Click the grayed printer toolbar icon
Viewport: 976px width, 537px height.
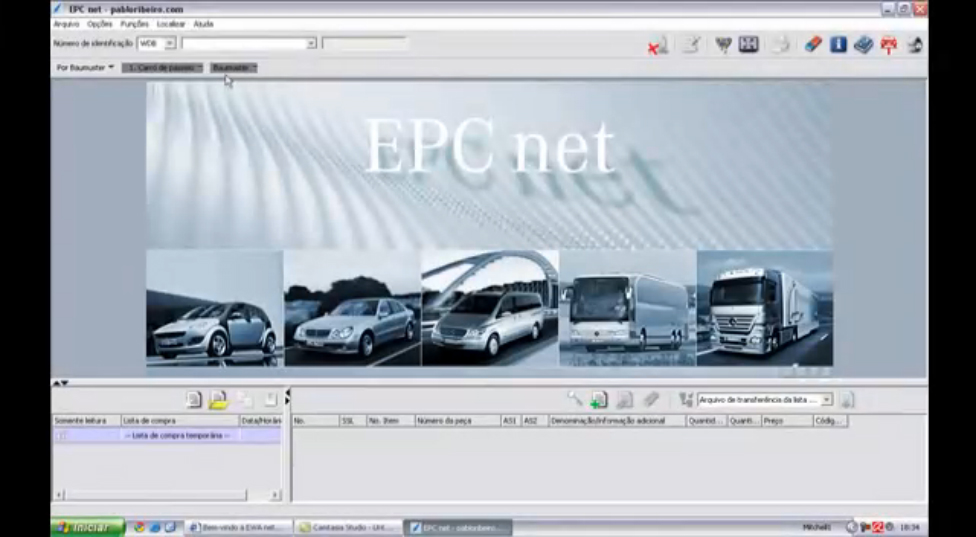point(781,45)
